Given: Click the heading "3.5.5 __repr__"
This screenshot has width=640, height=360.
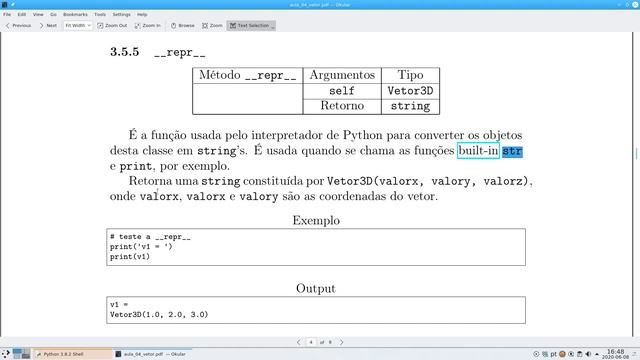Looking at the screenshot, I should click(158, 52).
